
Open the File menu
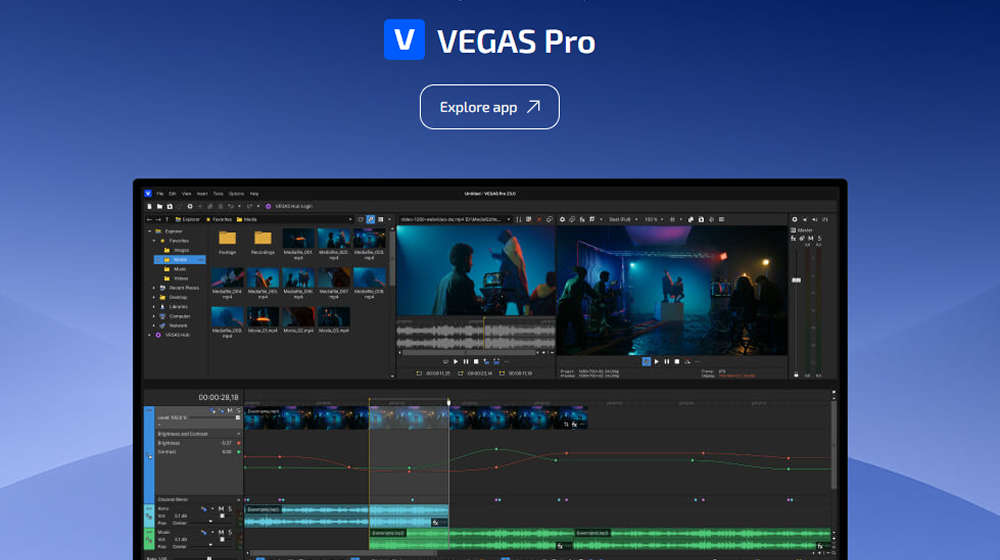160,194
